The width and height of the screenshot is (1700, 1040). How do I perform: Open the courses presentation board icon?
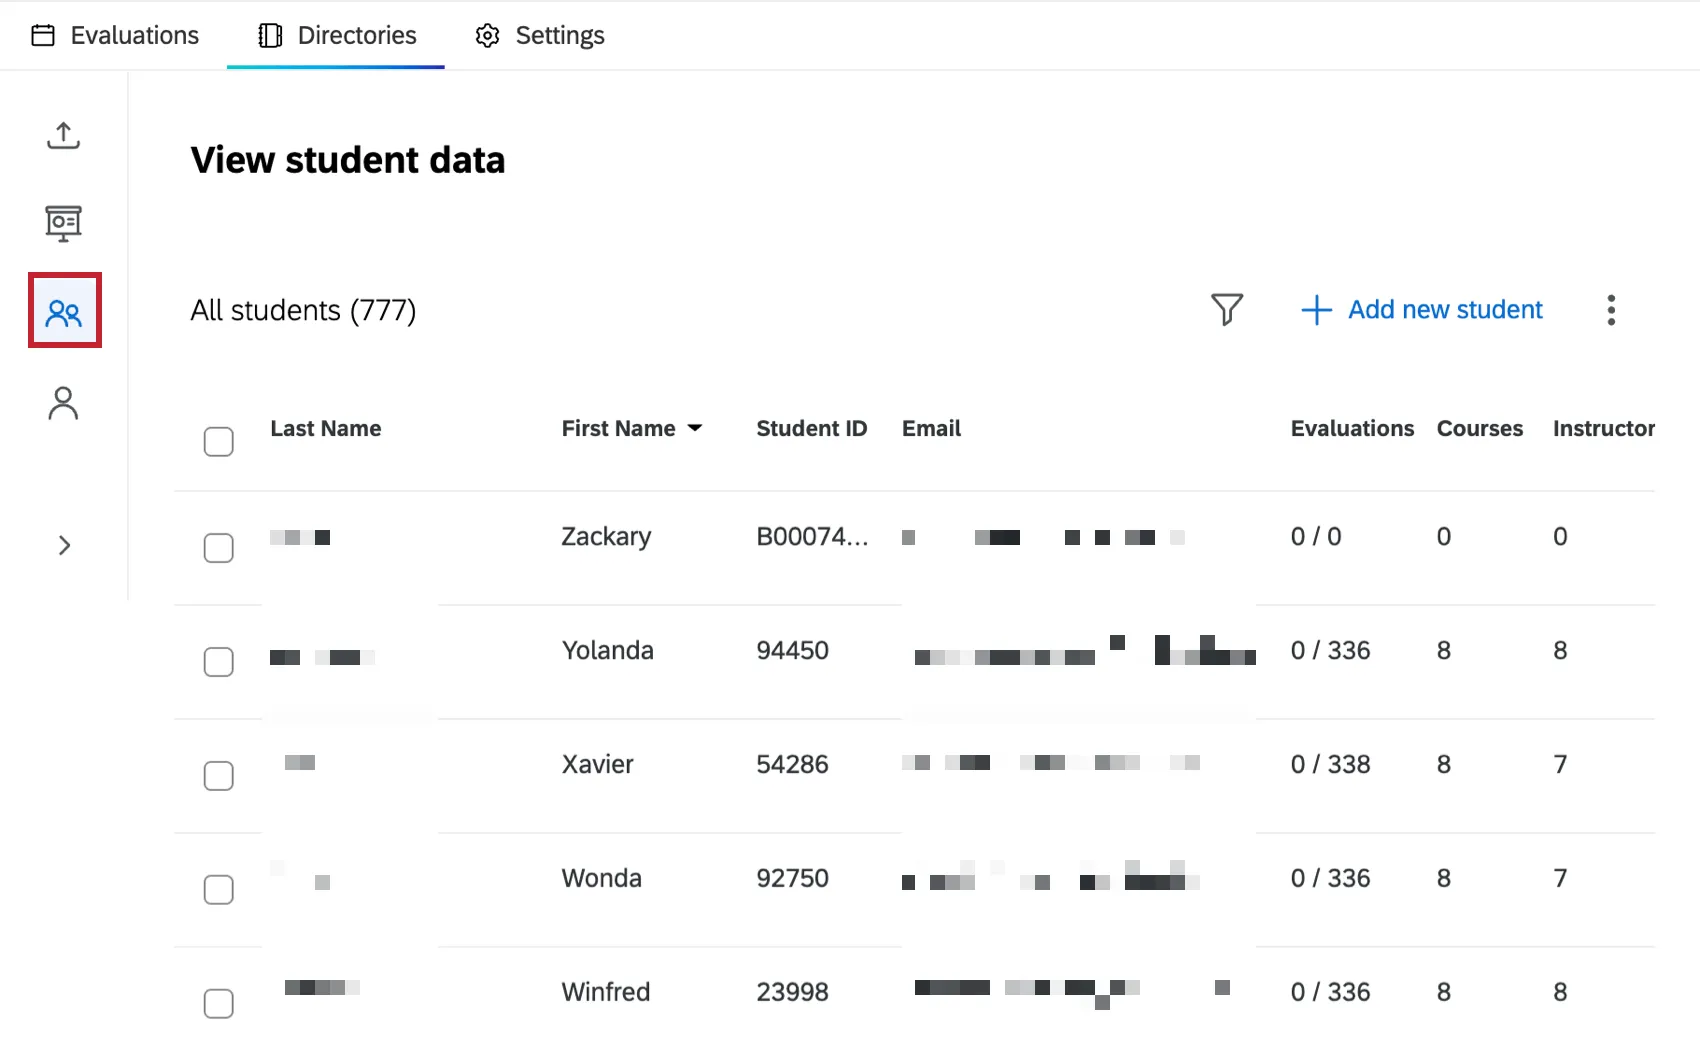[63, 223]
